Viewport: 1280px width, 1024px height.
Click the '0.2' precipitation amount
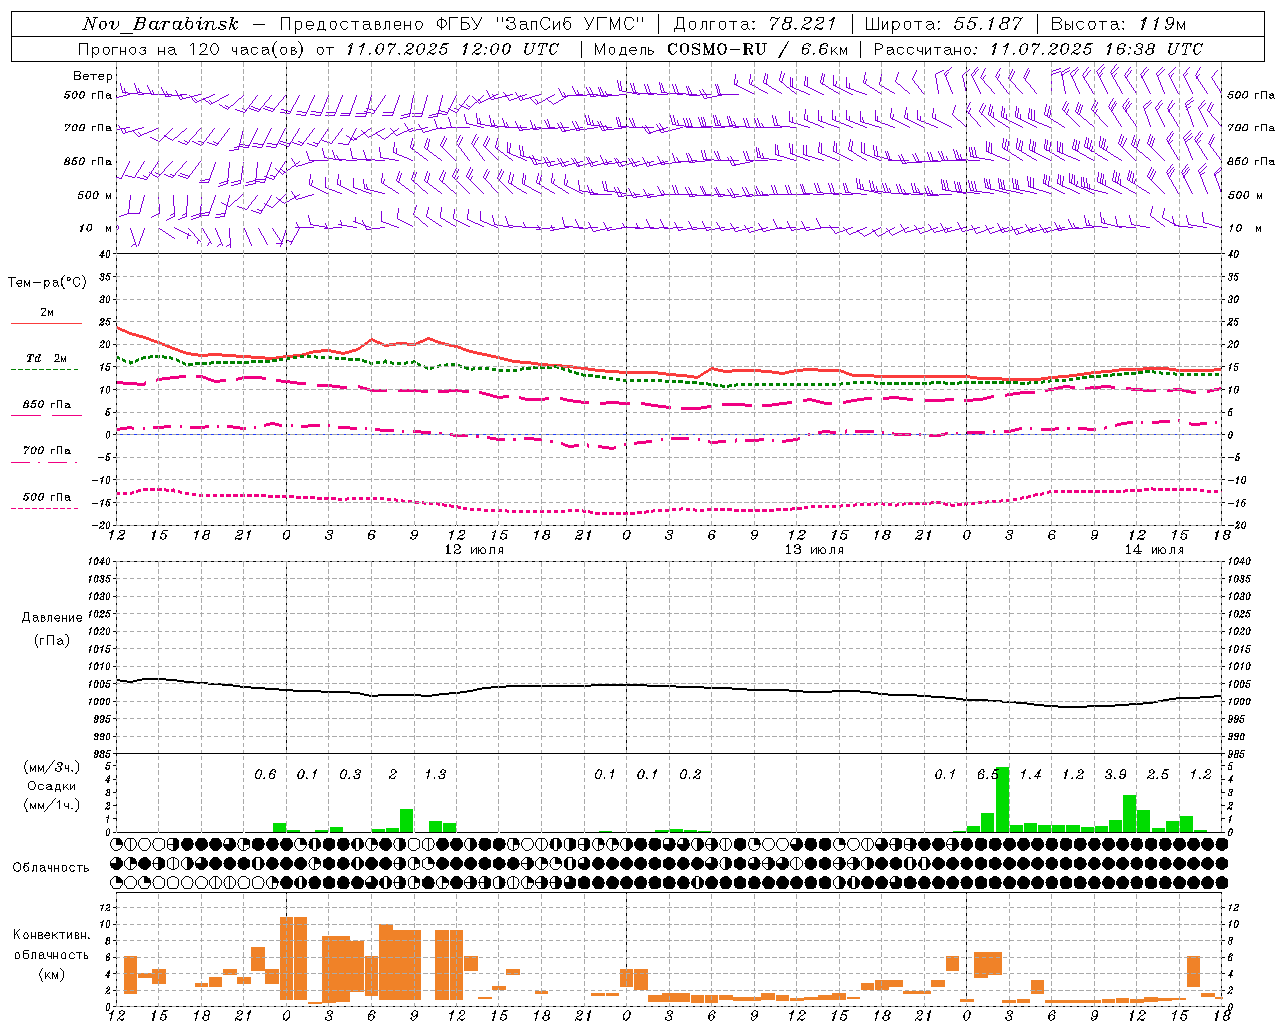pos(690,774)
